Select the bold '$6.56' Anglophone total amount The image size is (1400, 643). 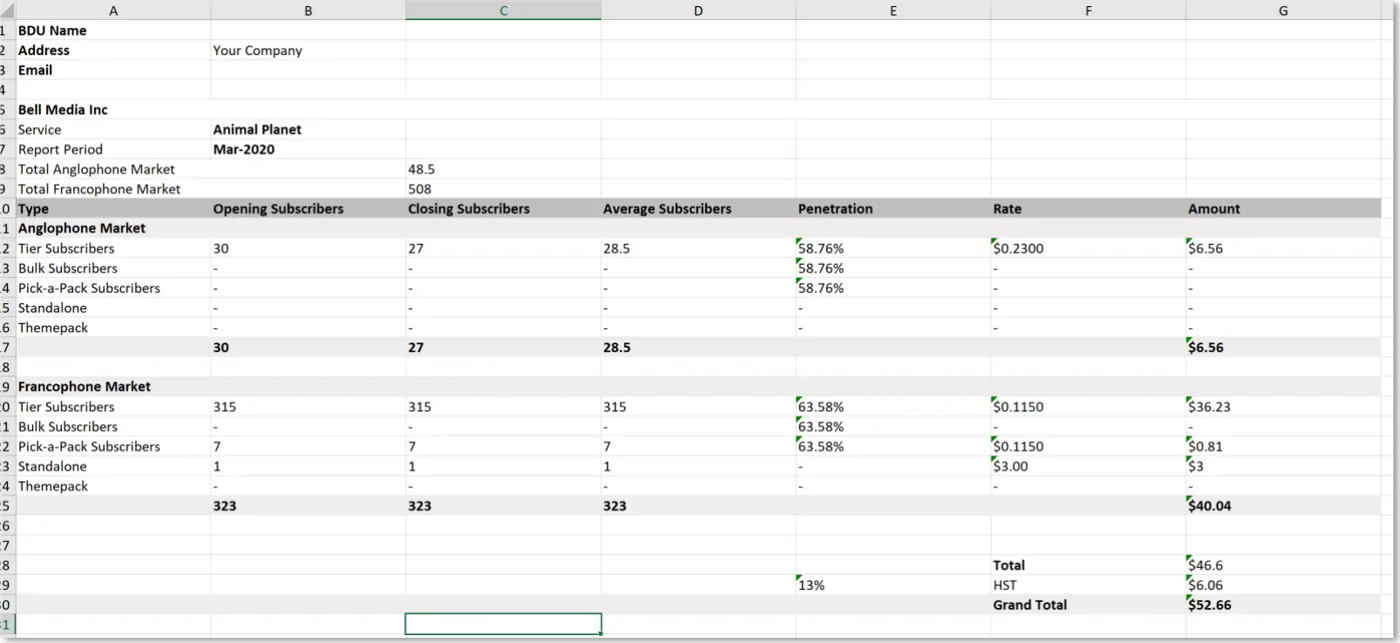point(1283,347)
